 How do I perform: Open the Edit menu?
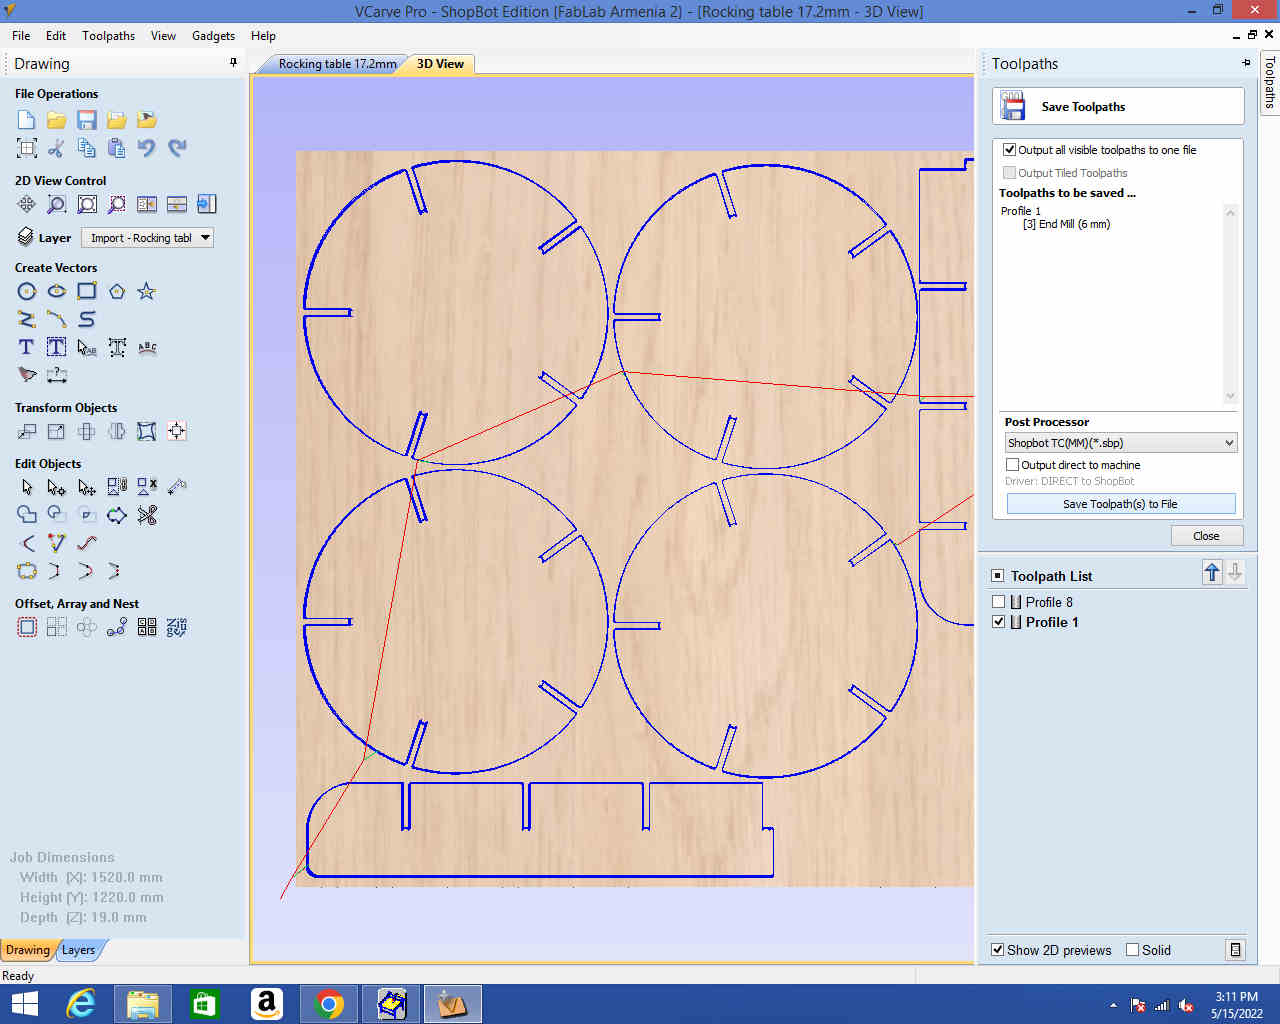point(56,36)
